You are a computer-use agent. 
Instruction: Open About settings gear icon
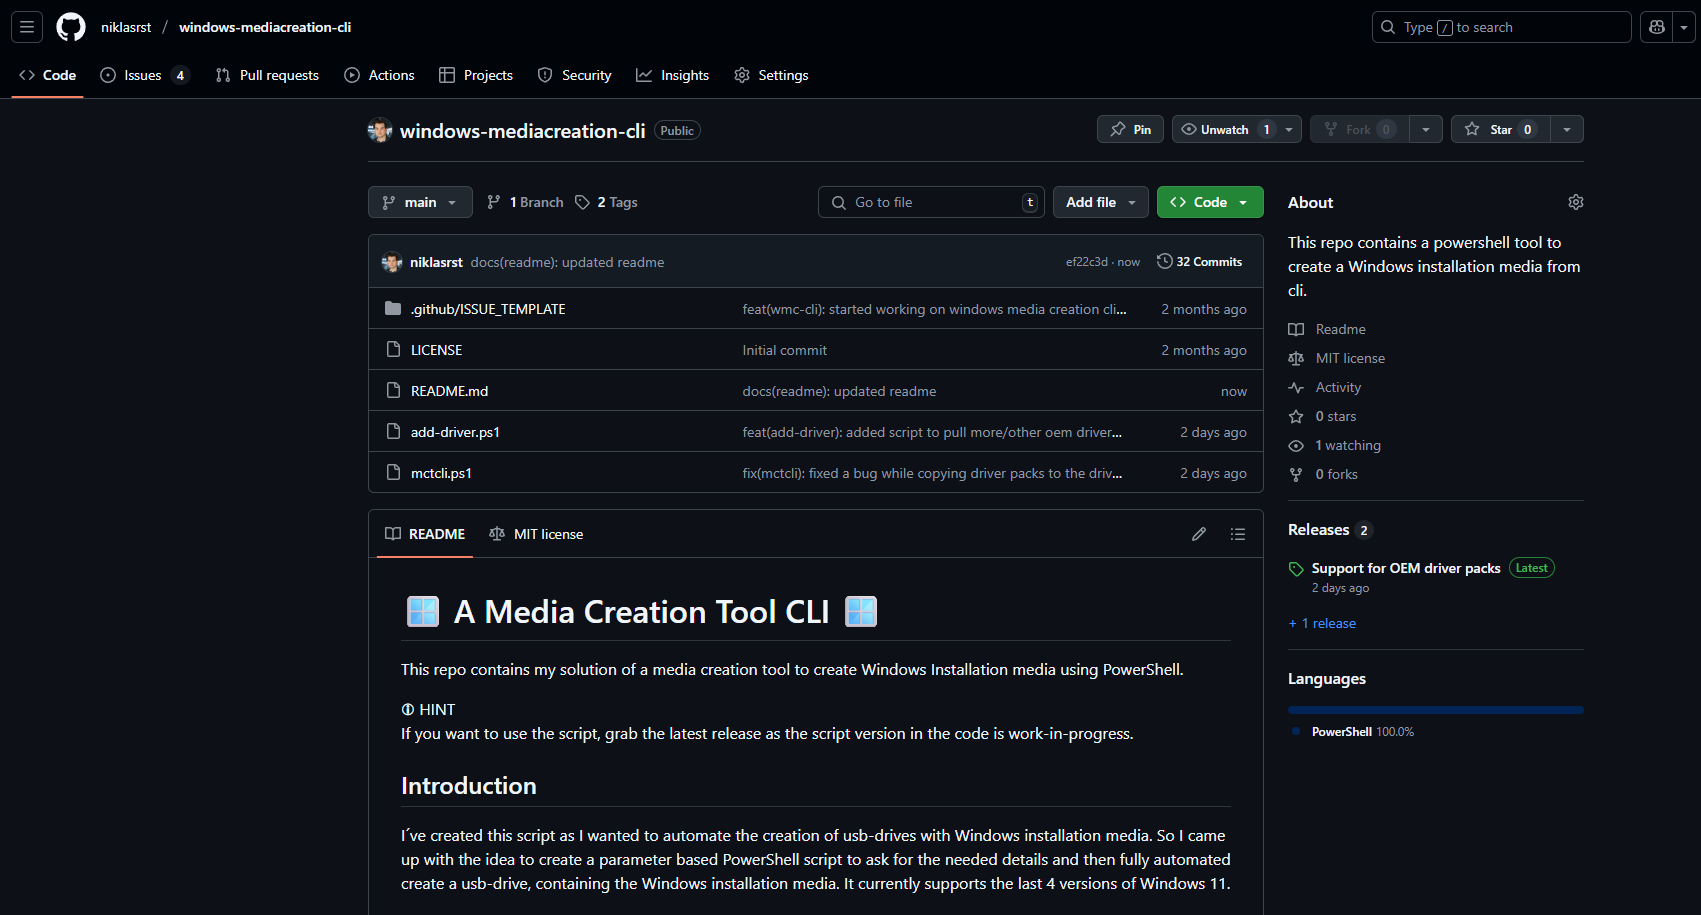click(1576, 202)
